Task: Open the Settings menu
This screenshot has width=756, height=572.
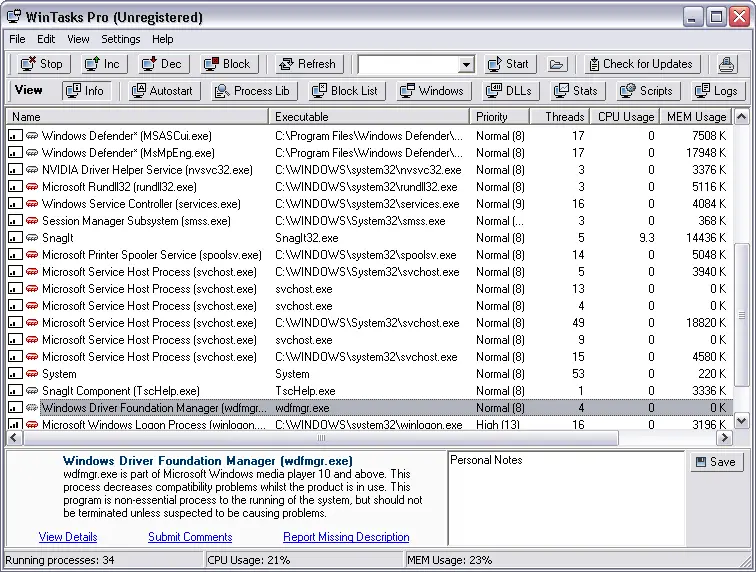Action: 120,39
